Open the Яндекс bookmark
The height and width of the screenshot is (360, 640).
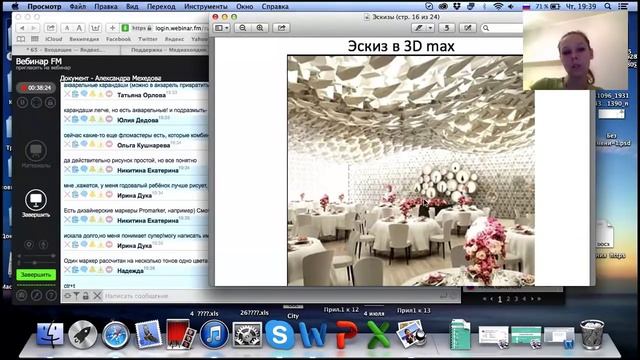point(174,39)
